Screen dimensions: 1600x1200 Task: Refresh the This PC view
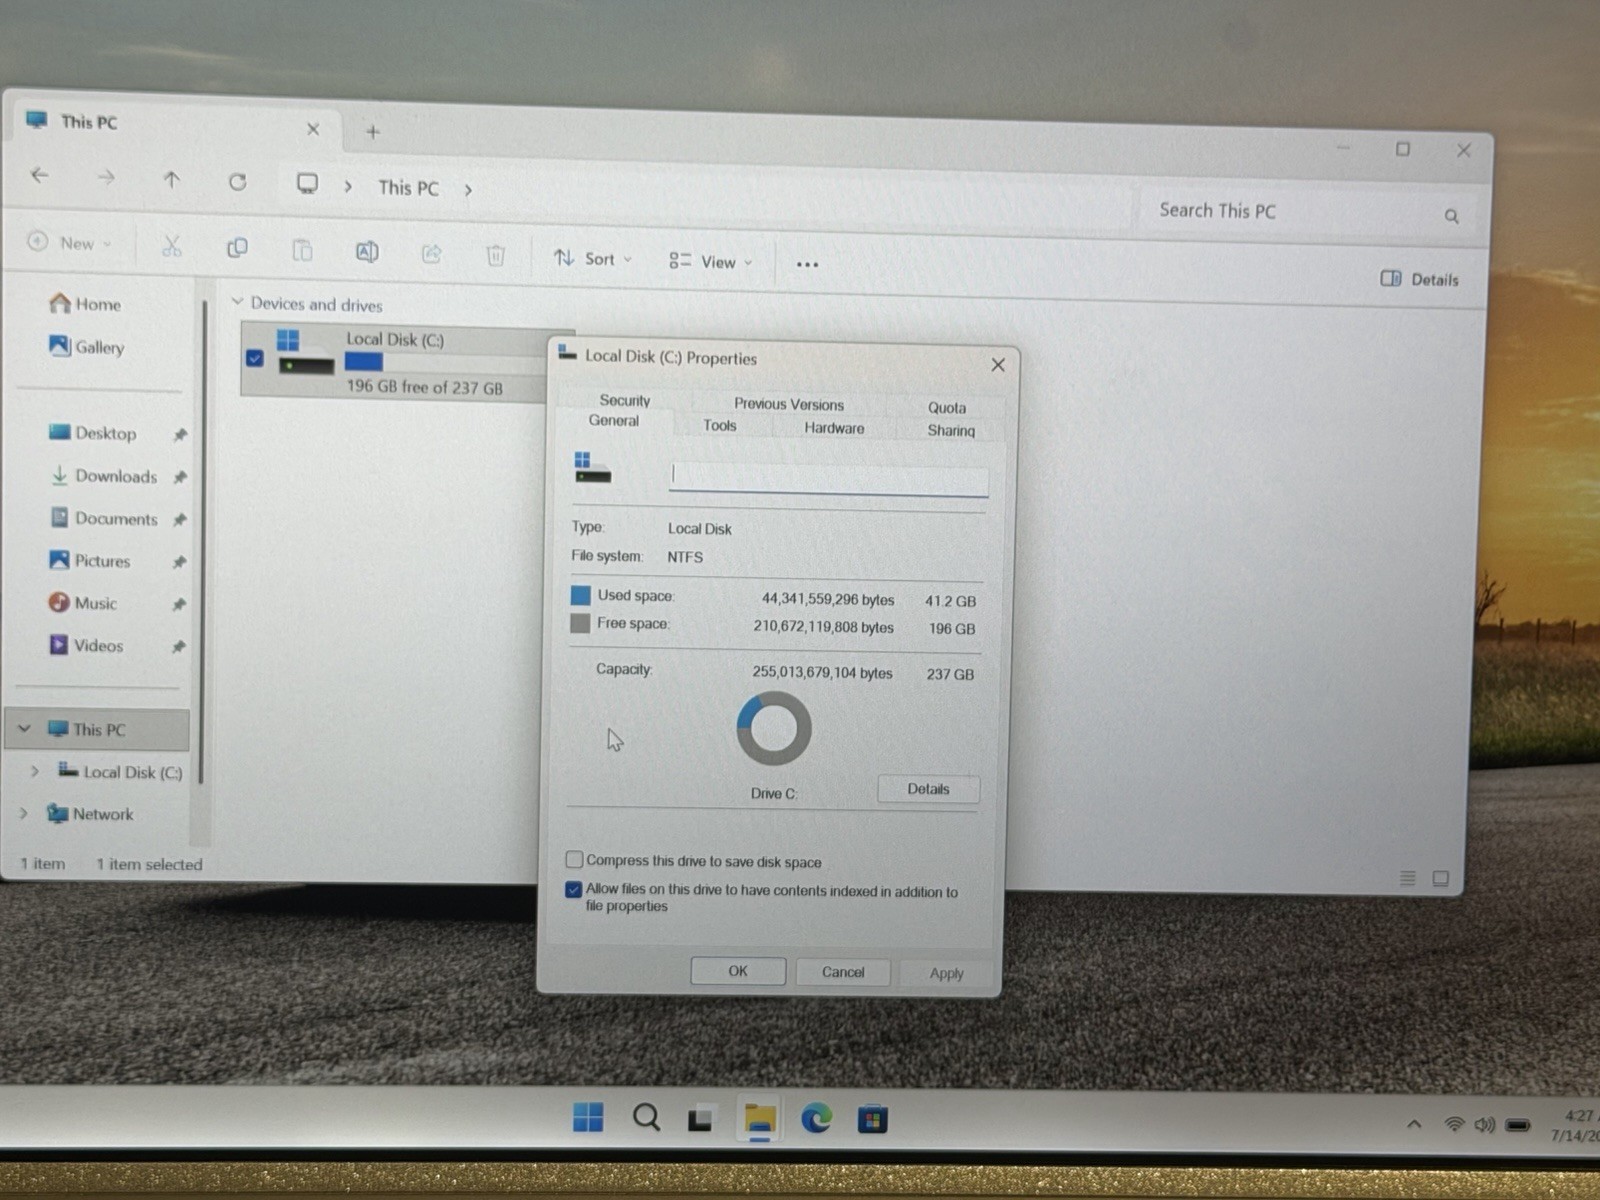(237, 182)
